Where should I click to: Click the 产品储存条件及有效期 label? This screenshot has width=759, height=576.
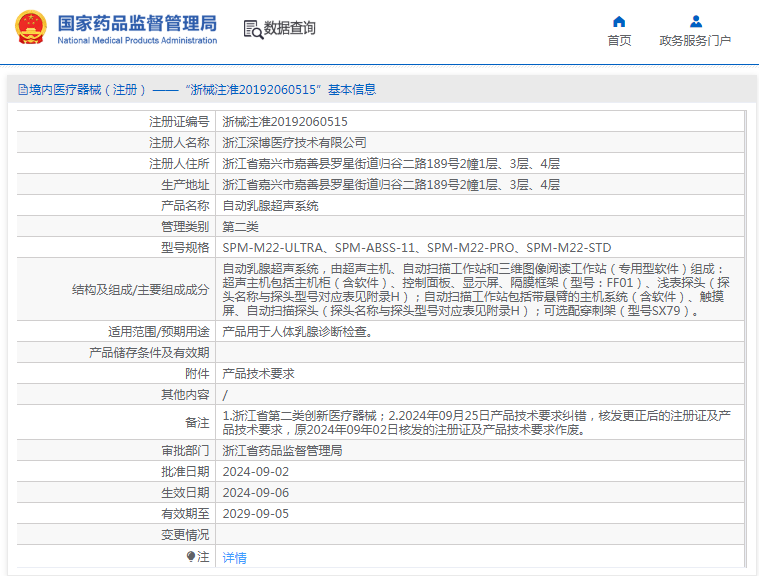pyautogui.click(x=149, y=352)
